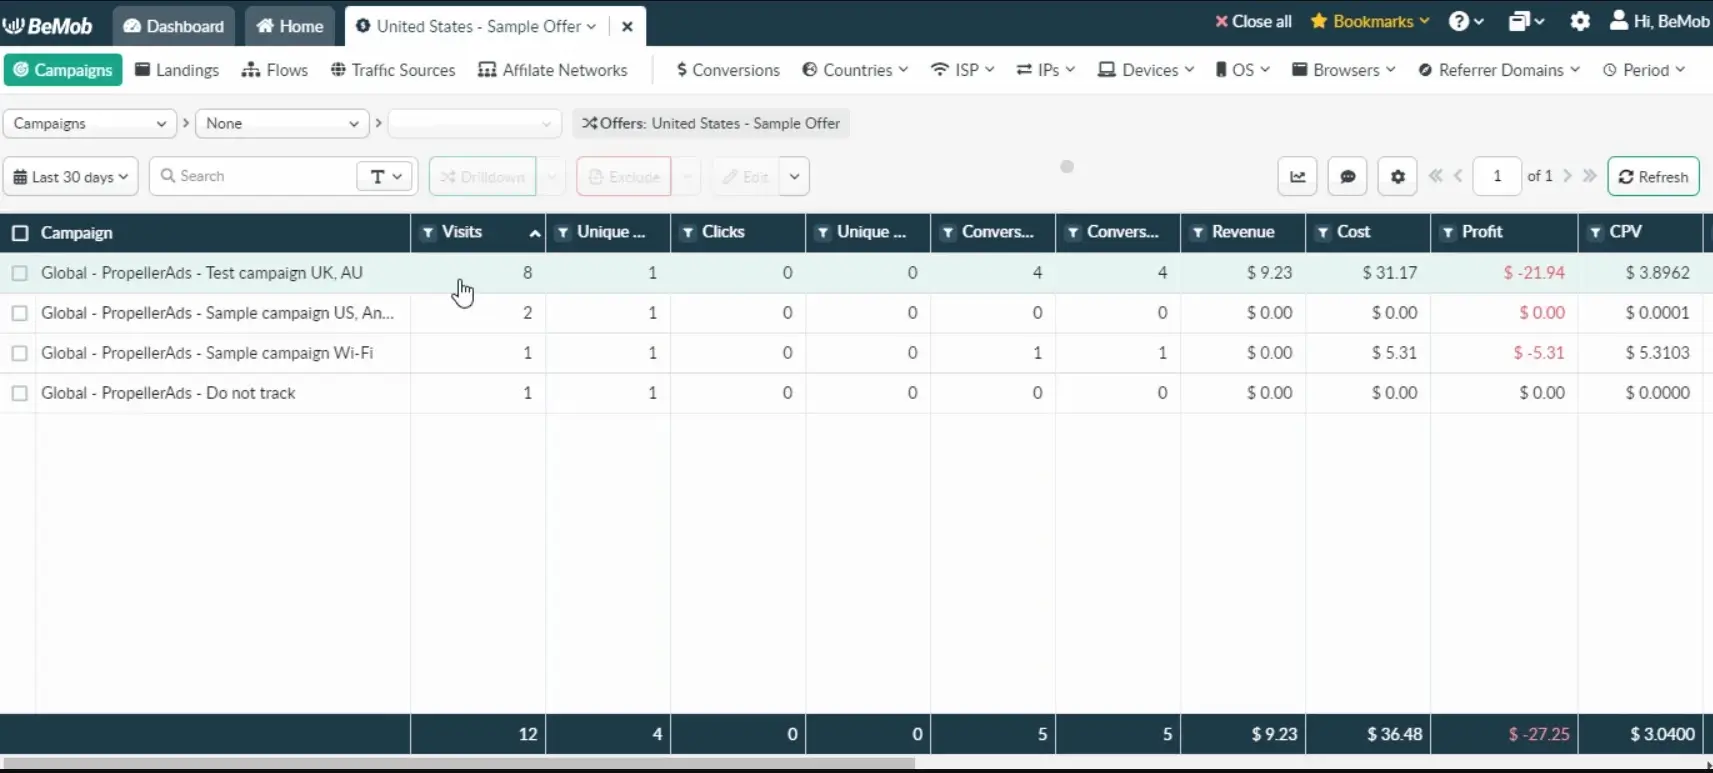The image size is (1713, 773).
Task: Open the Traffic Sources tab
Action: pyautogui.click(x=393, y=70)
